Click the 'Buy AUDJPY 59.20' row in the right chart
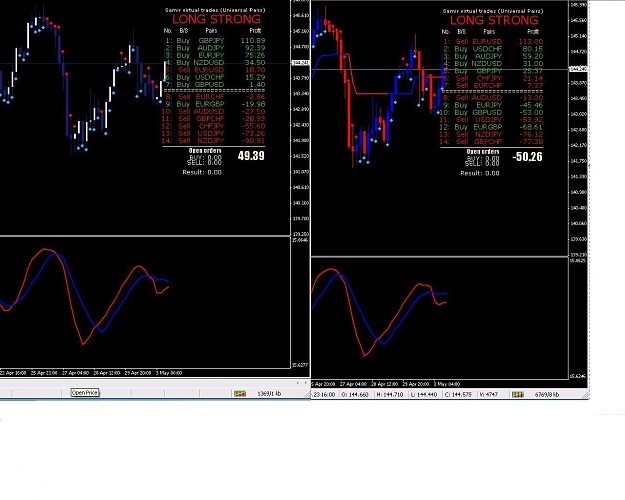 [x=493, y=56]
